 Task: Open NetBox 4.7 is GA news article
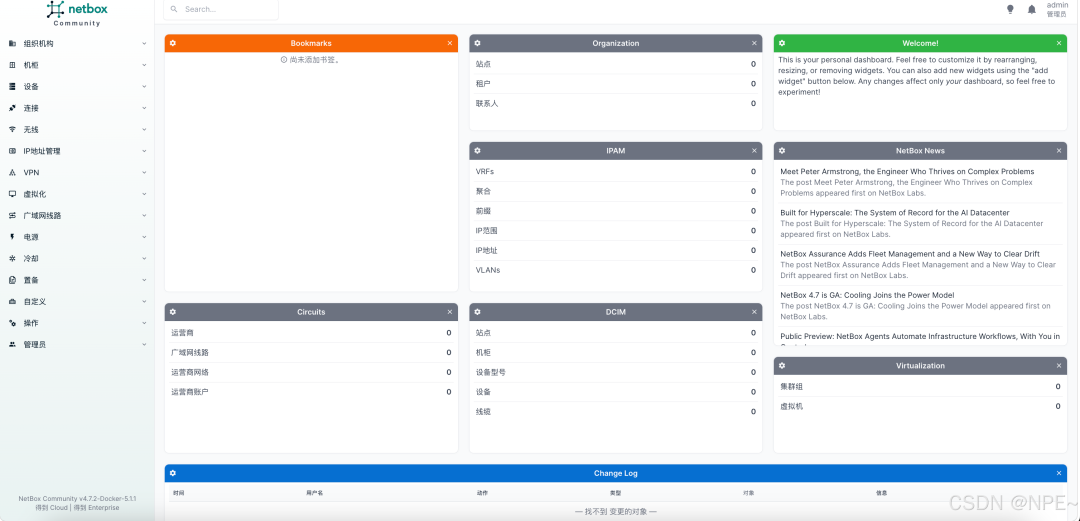point(867,295)
